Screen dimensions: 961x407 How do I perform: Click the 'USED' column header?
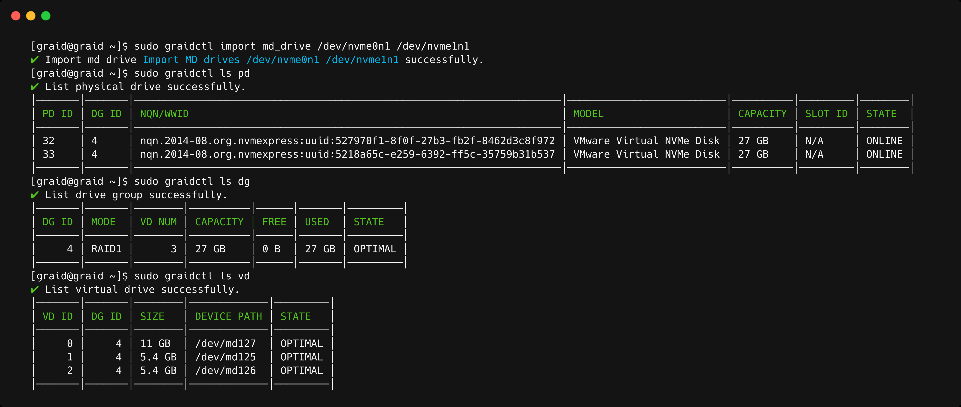(x=317, y=222)
